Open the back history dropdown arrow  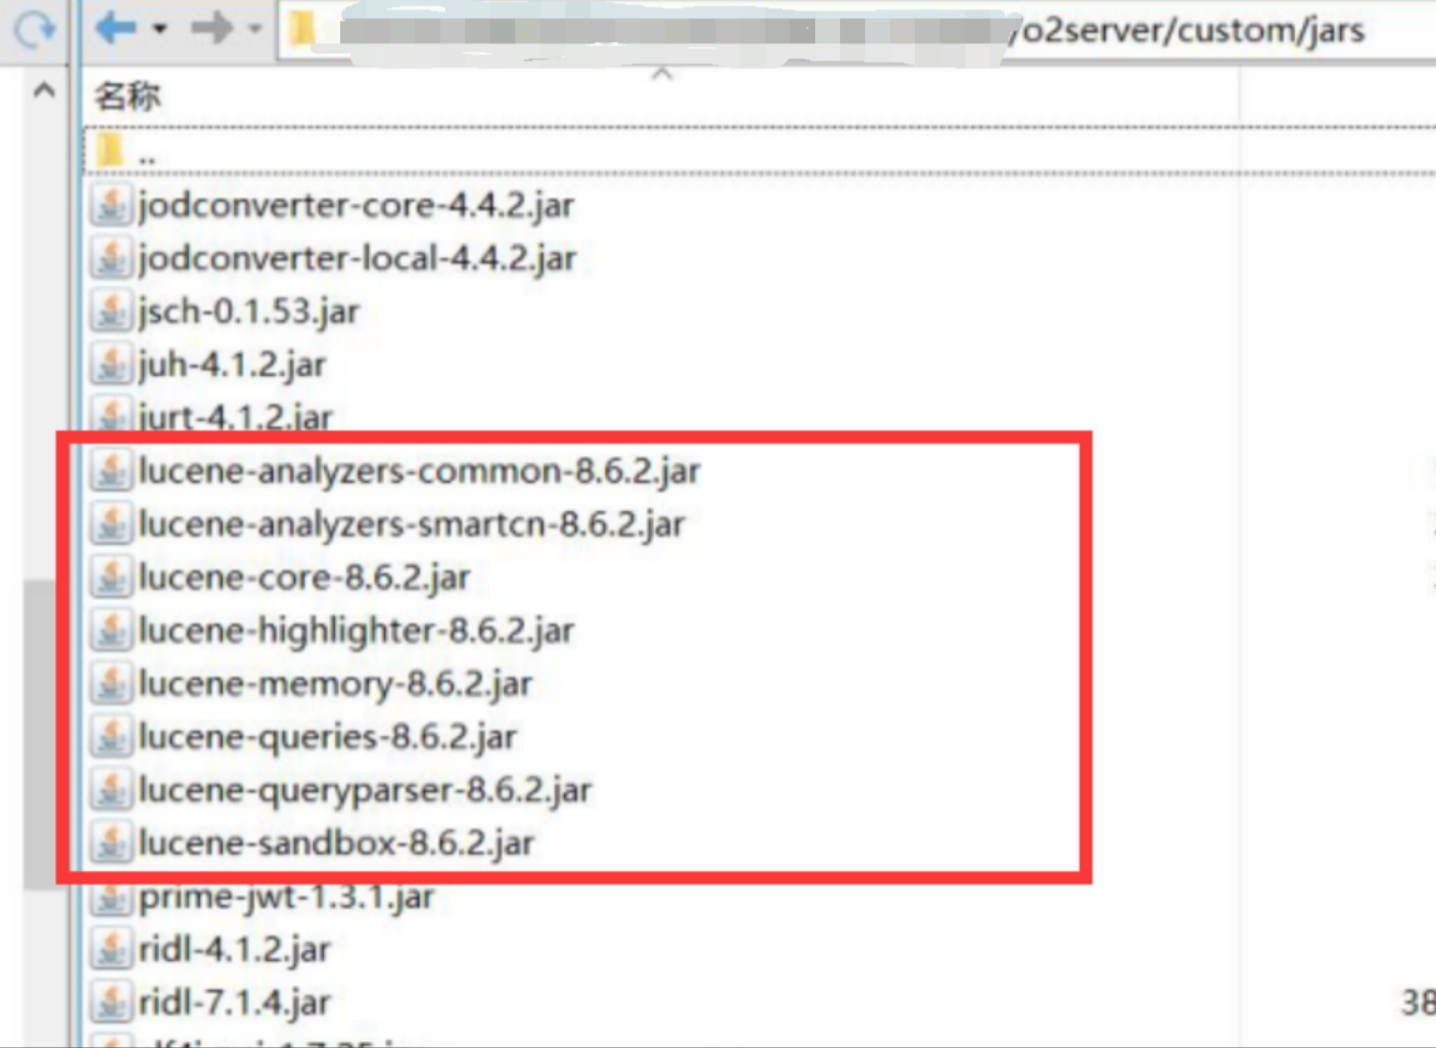tap(160, 29)
